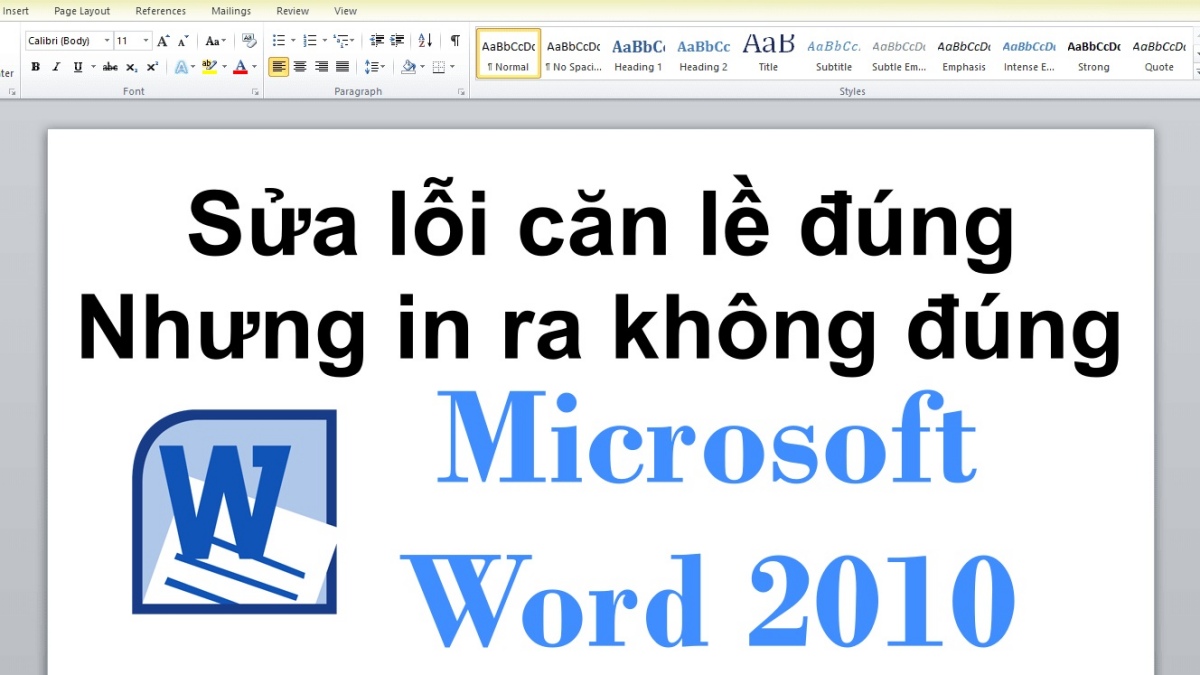Apply the No Spacing style
The height and width of the screenshot is (675, 1200).
[573, 54]
